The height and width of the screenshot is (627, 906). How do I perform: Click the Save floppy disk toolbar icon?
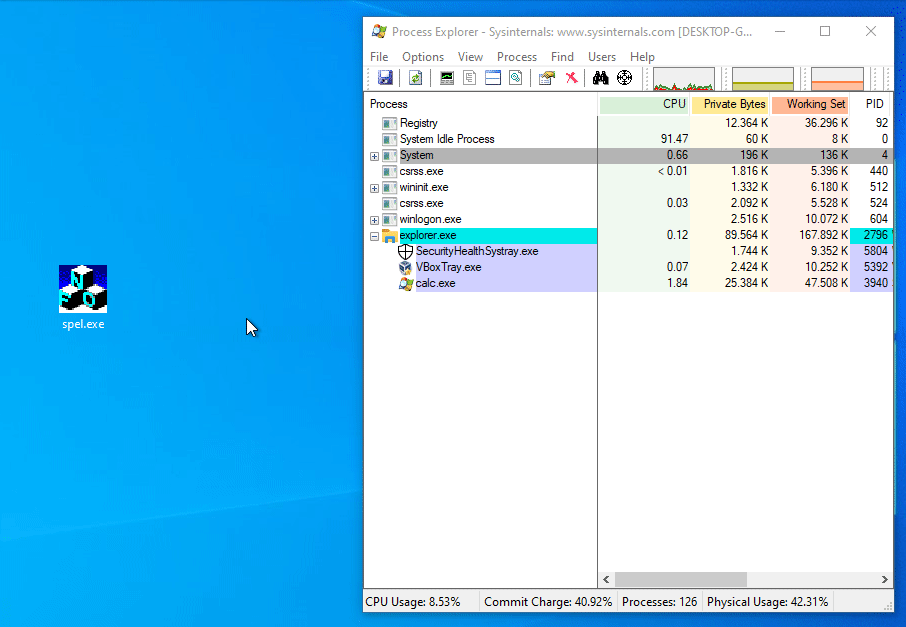pos(385,77)
